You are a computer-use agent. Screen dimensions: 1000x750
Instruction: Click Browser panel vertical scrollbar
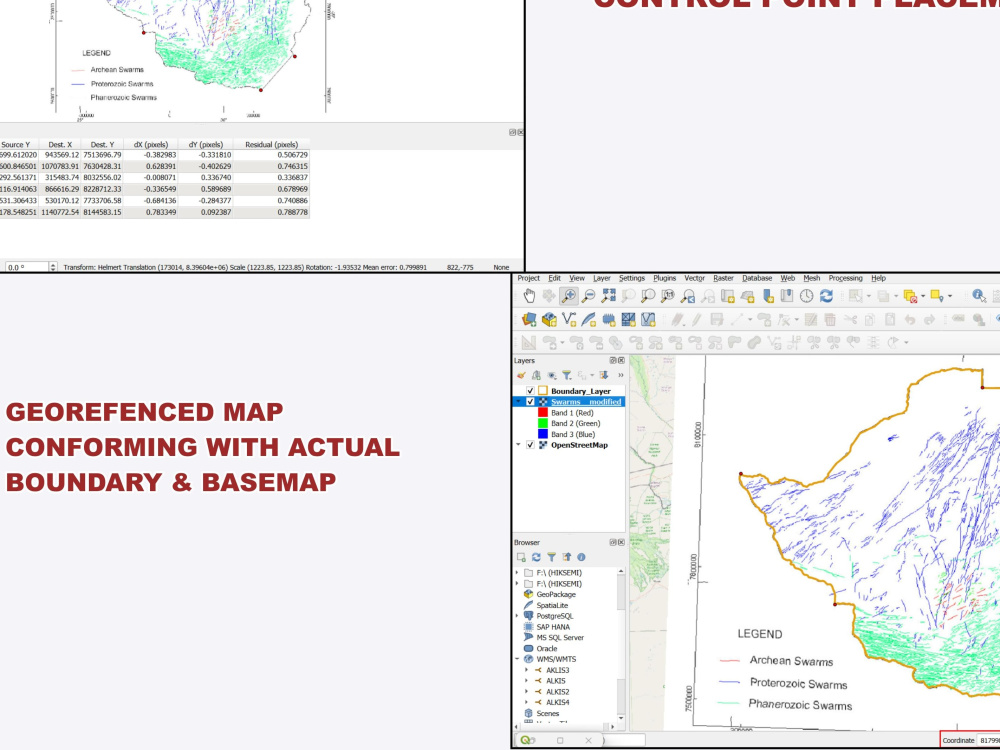621,645
